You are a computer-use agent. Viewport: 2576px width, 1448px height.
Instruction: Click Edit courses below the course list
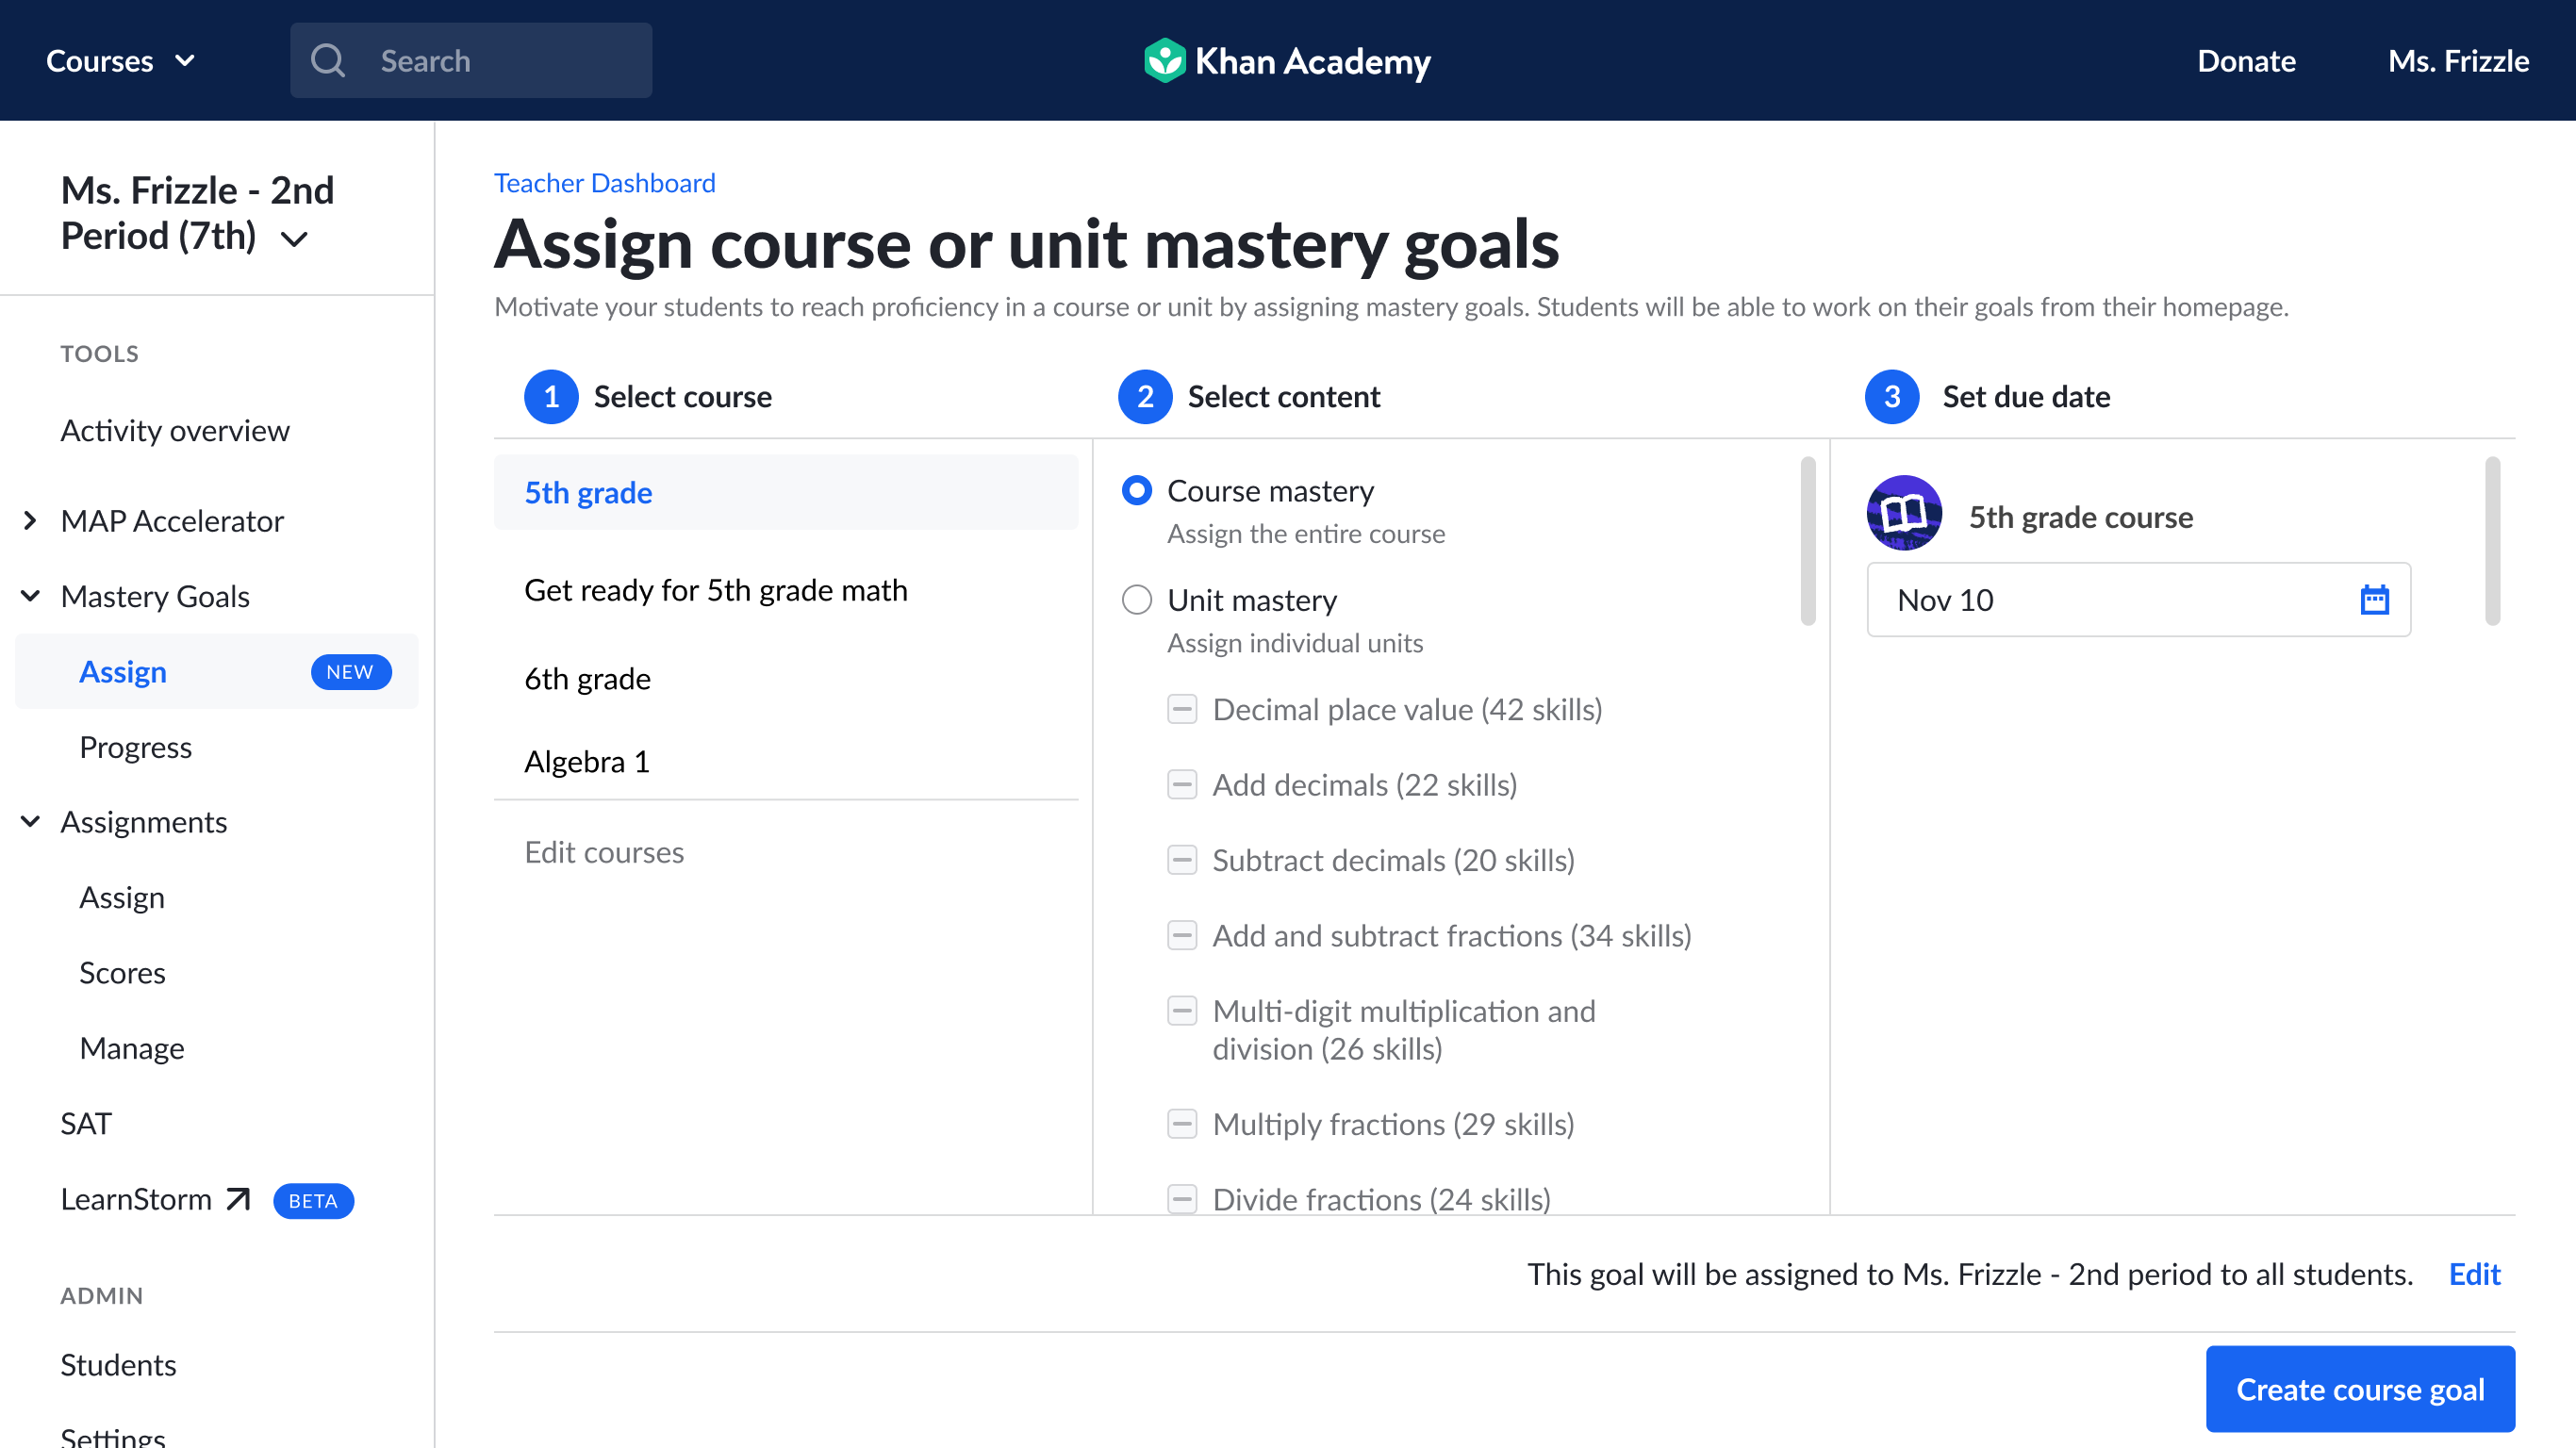(604, 852)
